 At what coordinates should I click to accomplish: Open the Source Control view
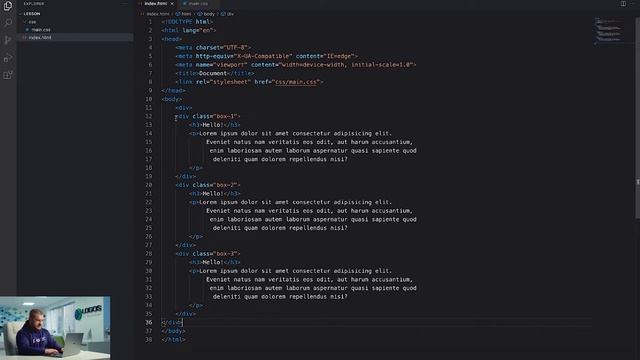point(8,40)
